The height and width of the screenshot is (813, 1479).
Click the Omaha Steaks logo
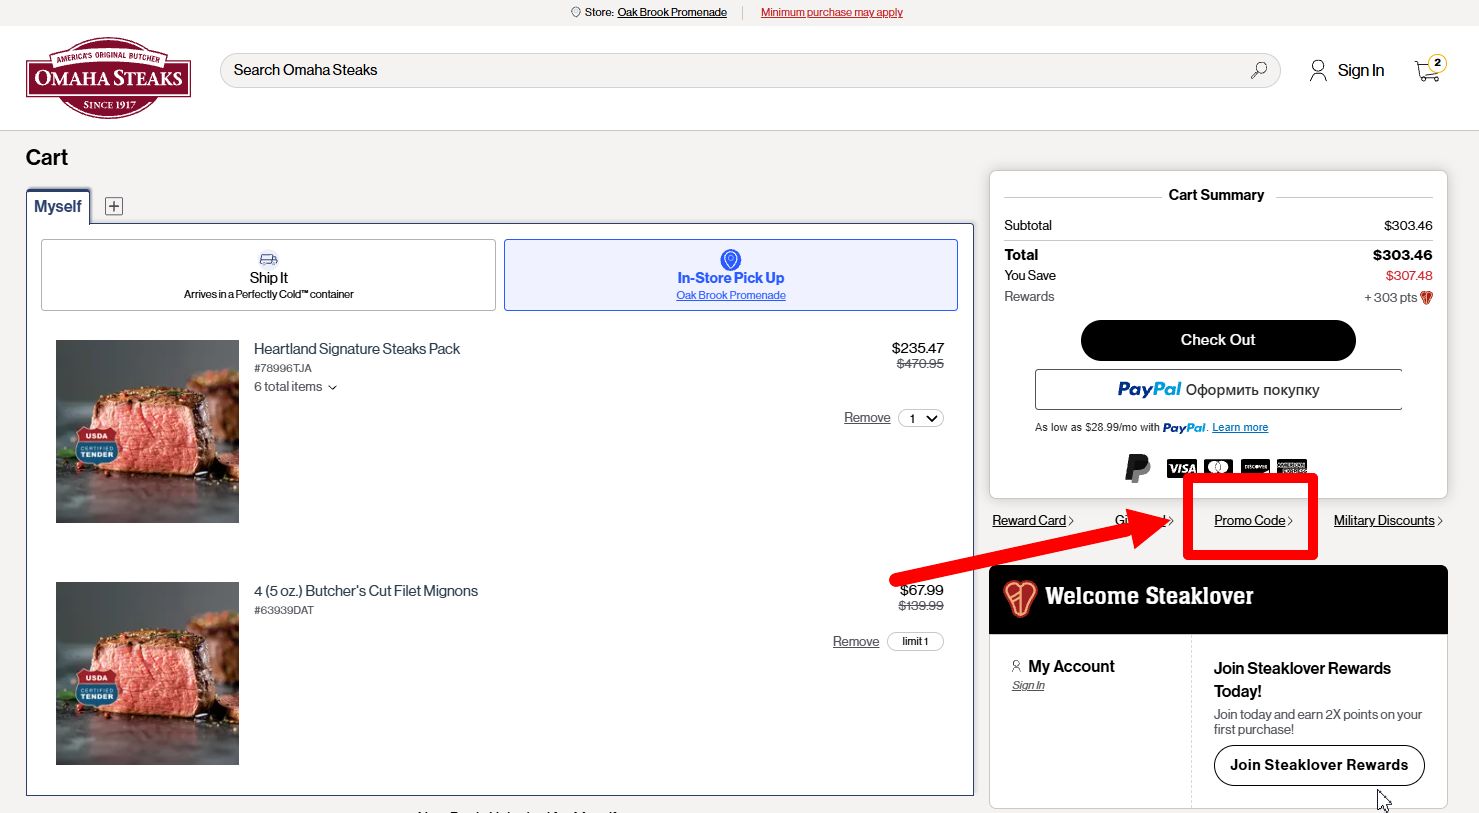[x=108, y=78]
